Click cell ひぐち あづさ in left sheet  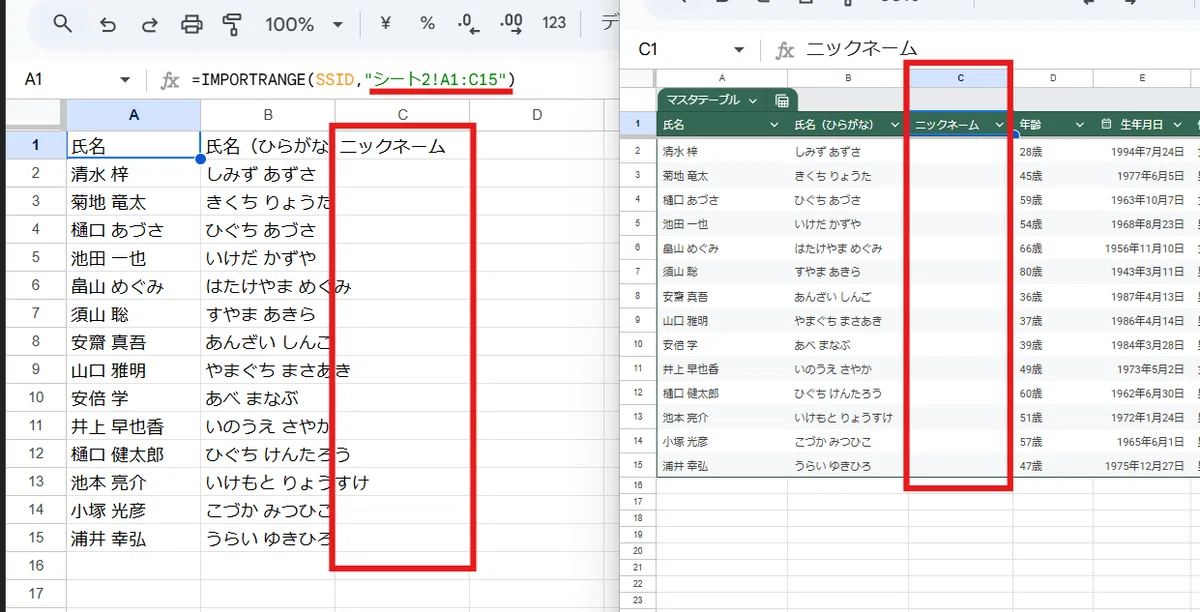268,230
